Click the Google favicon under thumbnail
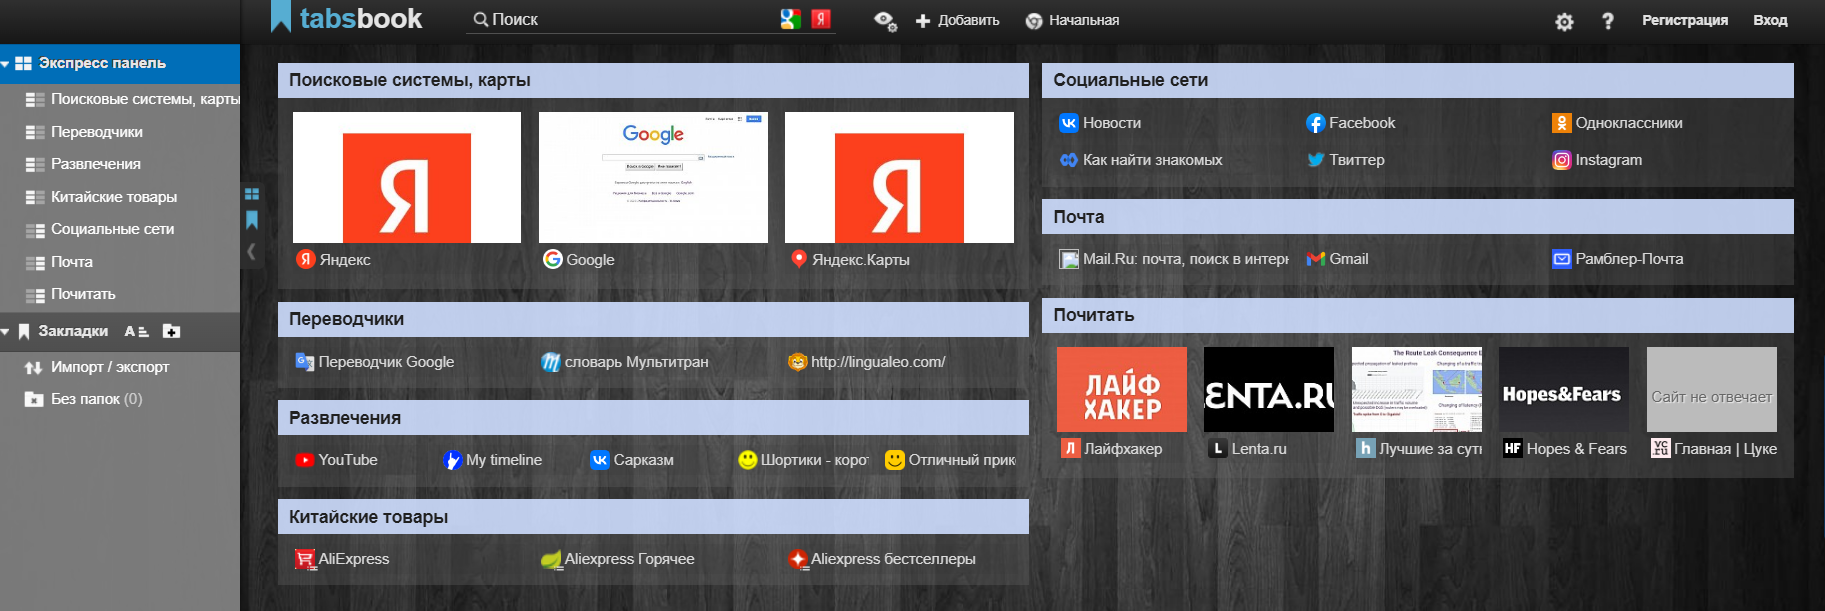The height and width of the screenshot is (611, 1825). [x=552, y=259]
